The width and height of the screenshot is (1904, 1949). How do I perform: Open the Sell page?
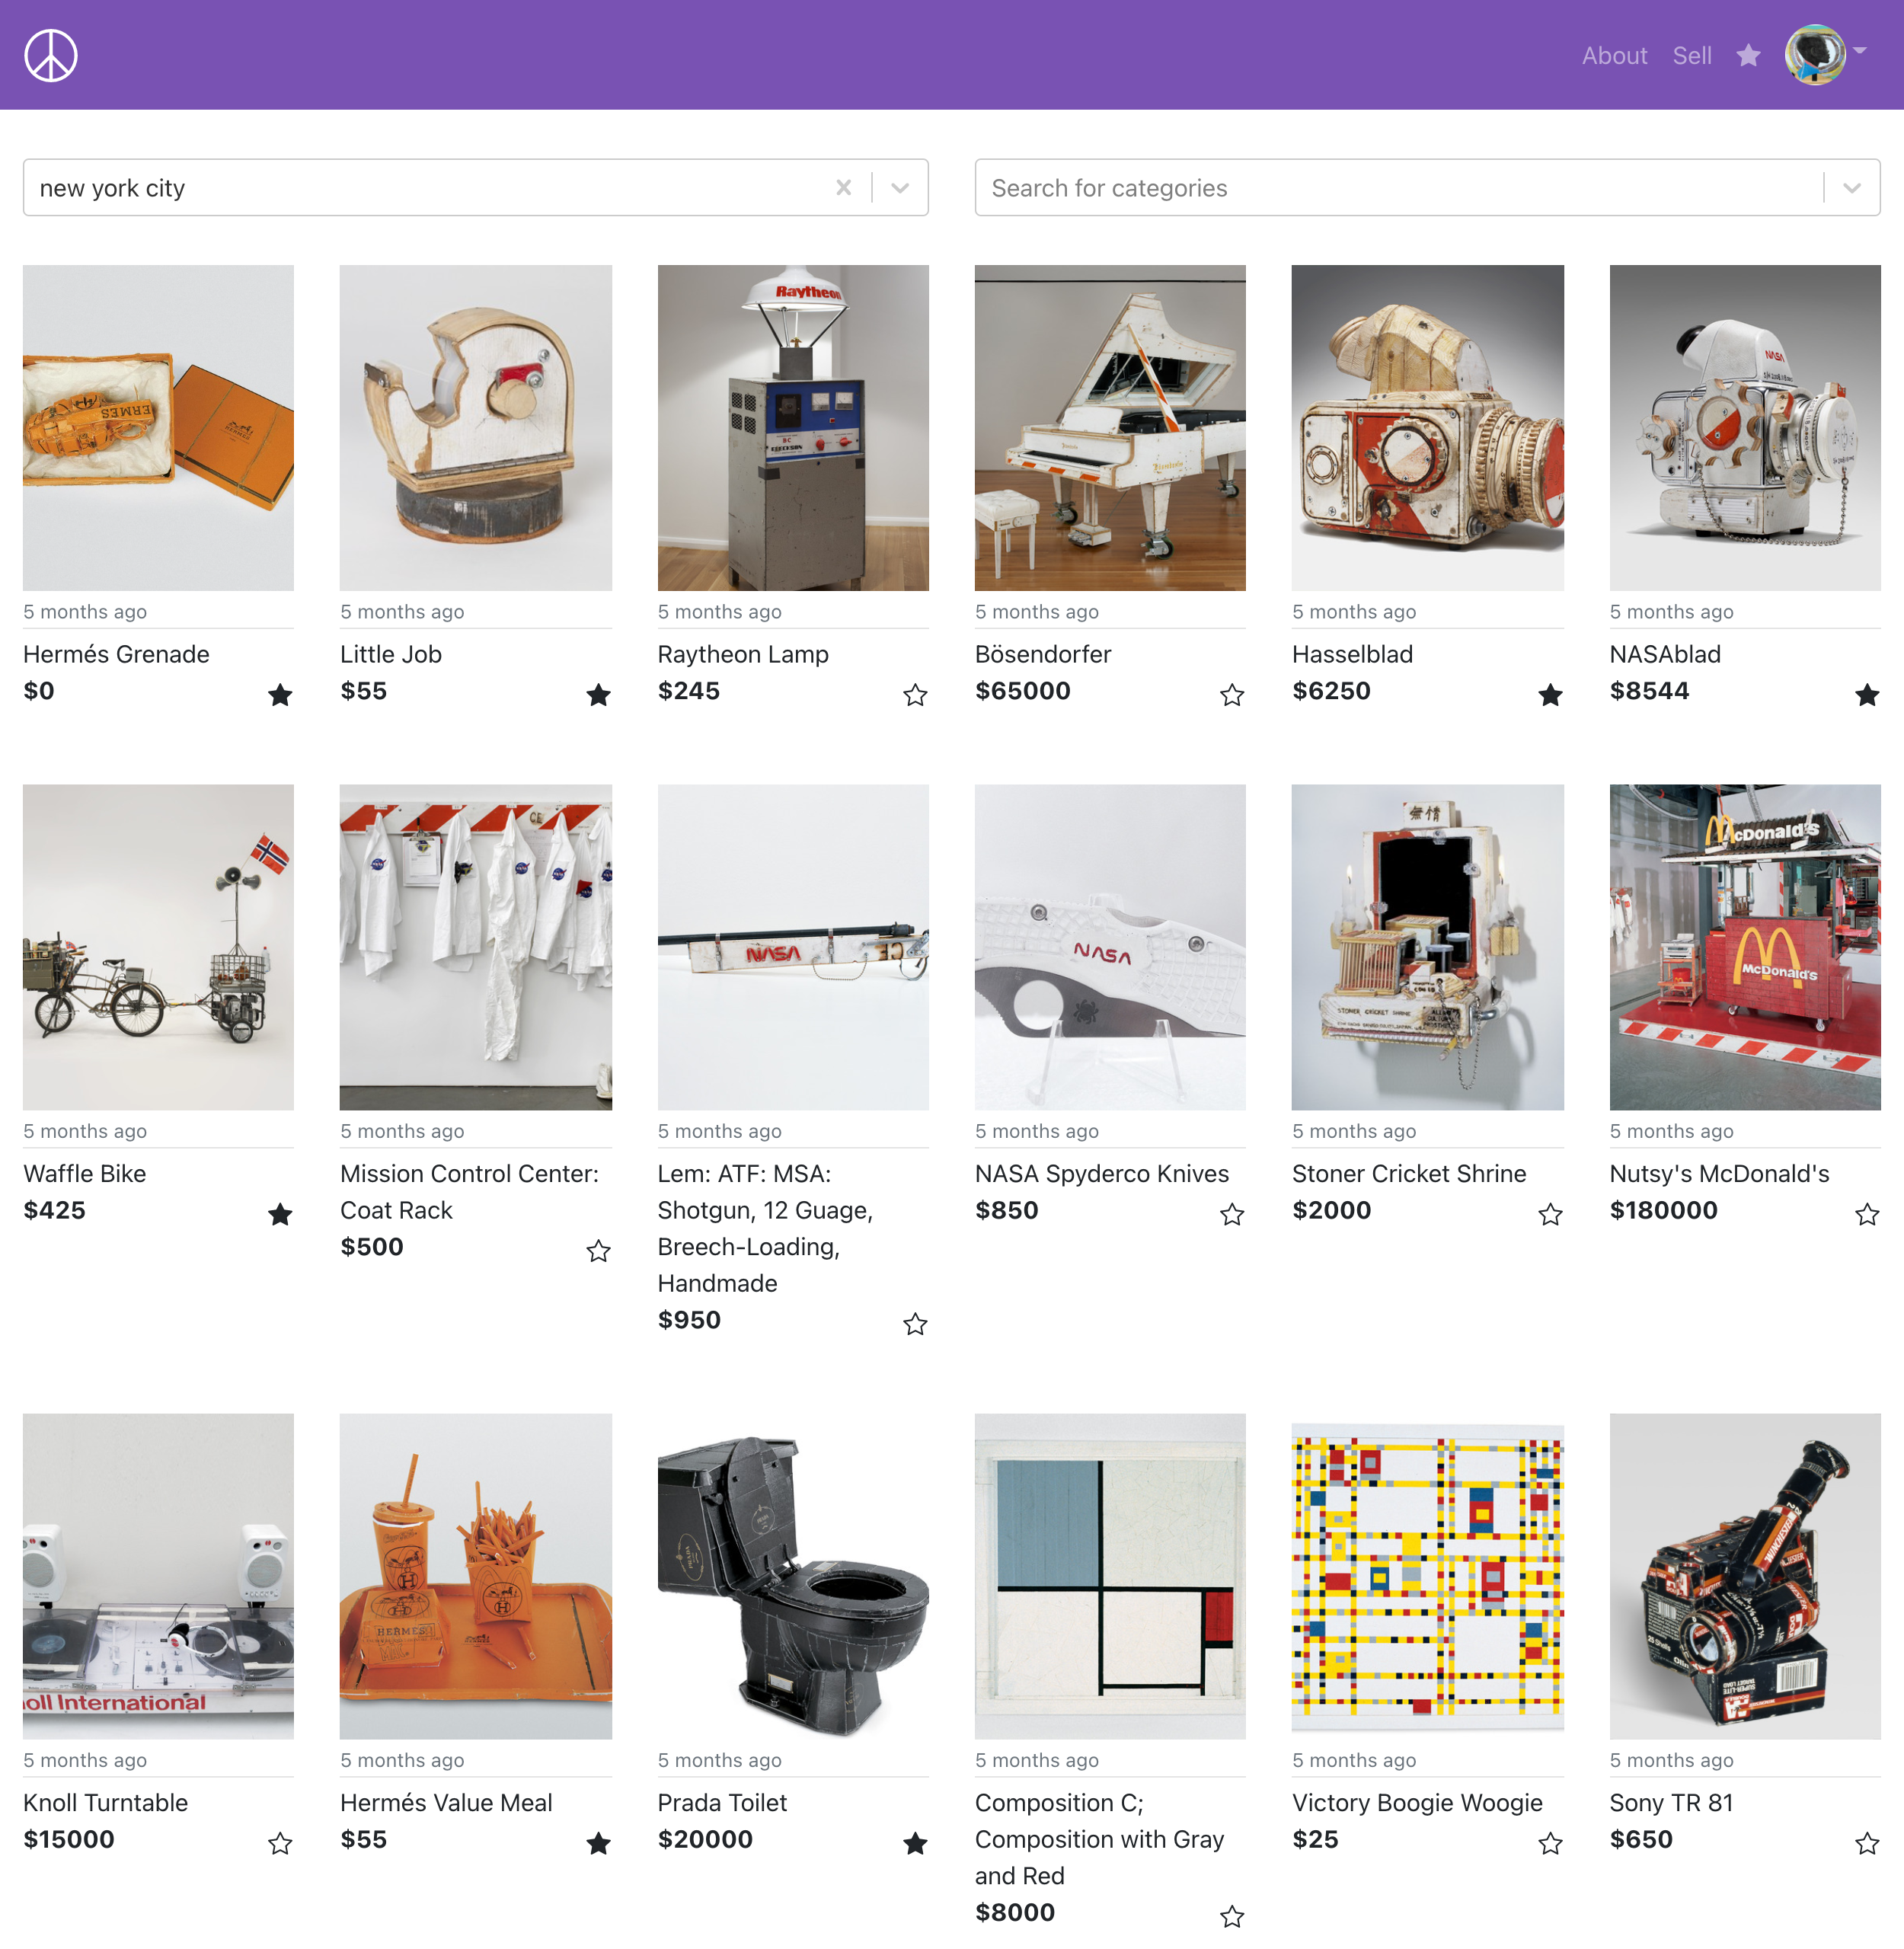pyautogui.click(x=1692, y=56)
